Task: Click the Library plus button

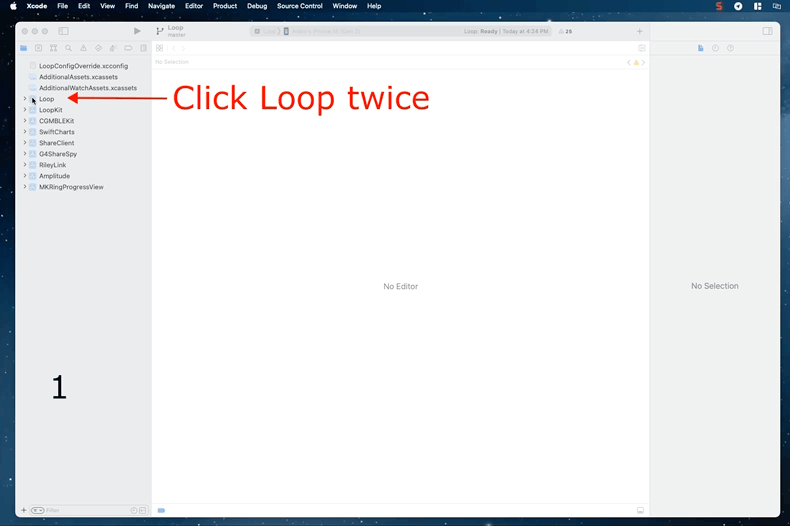Action: pyautogui.click(x=639, y=31)
